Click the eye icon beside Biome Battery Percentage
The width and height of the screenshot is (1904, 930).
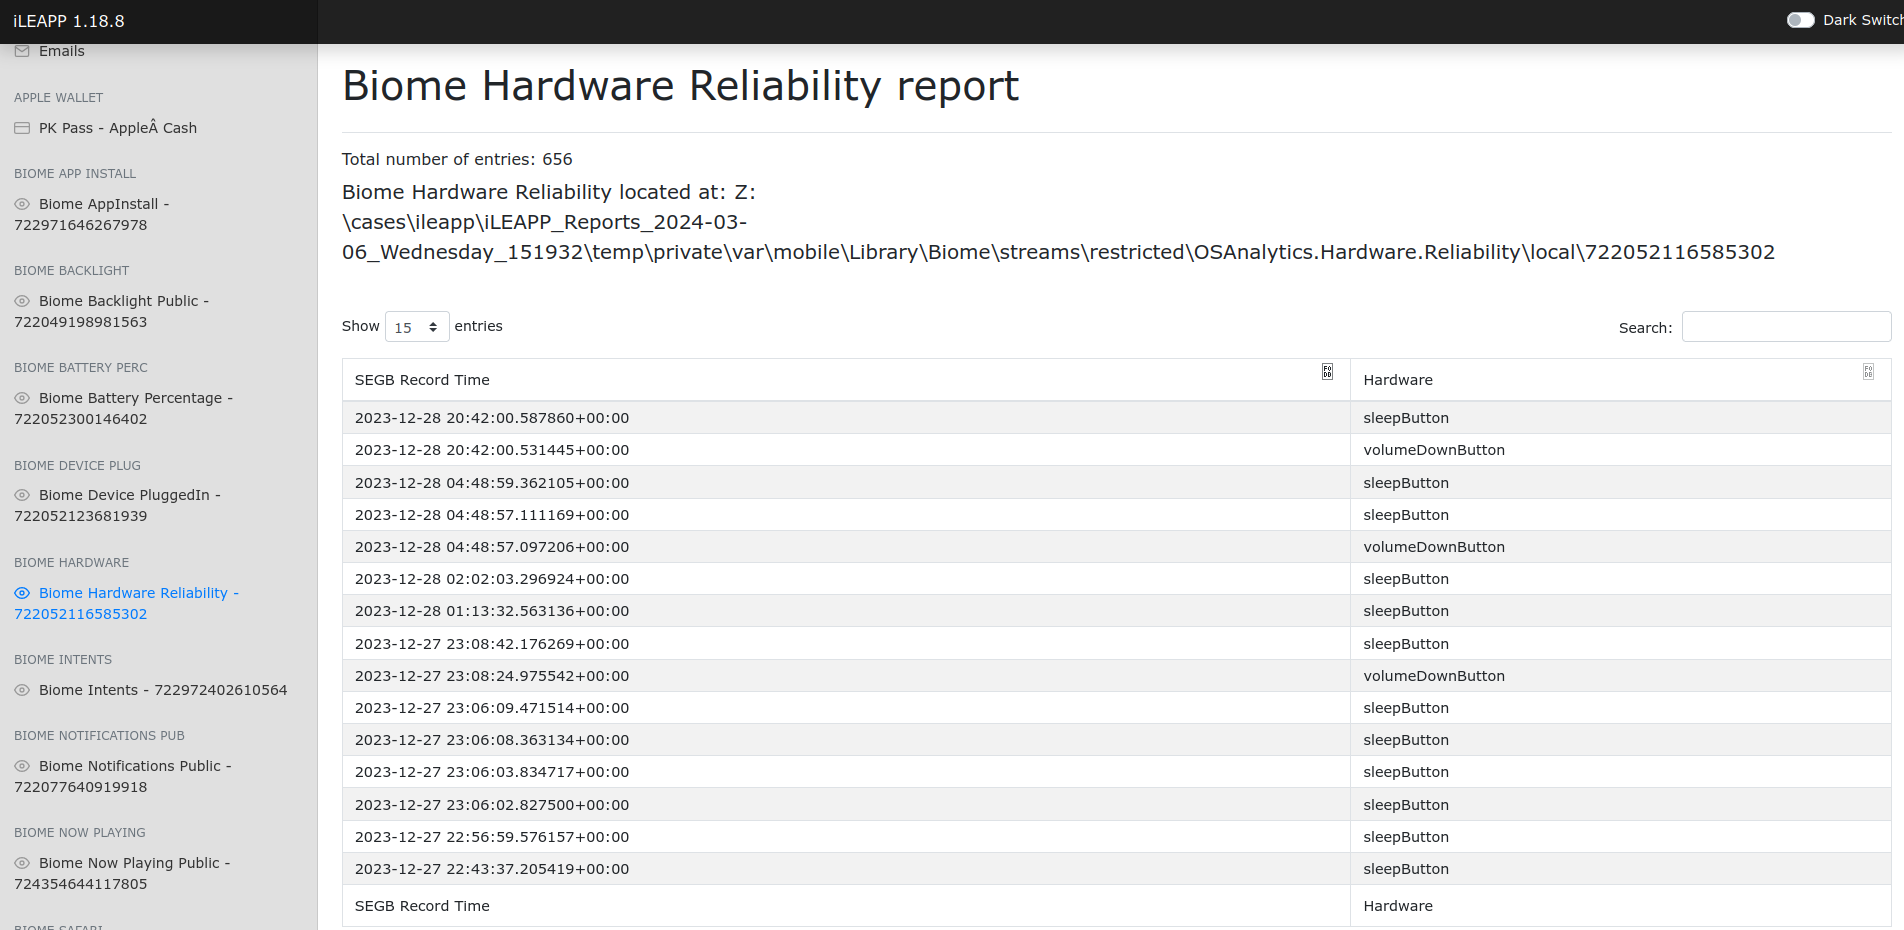click(x=22, y=398)
